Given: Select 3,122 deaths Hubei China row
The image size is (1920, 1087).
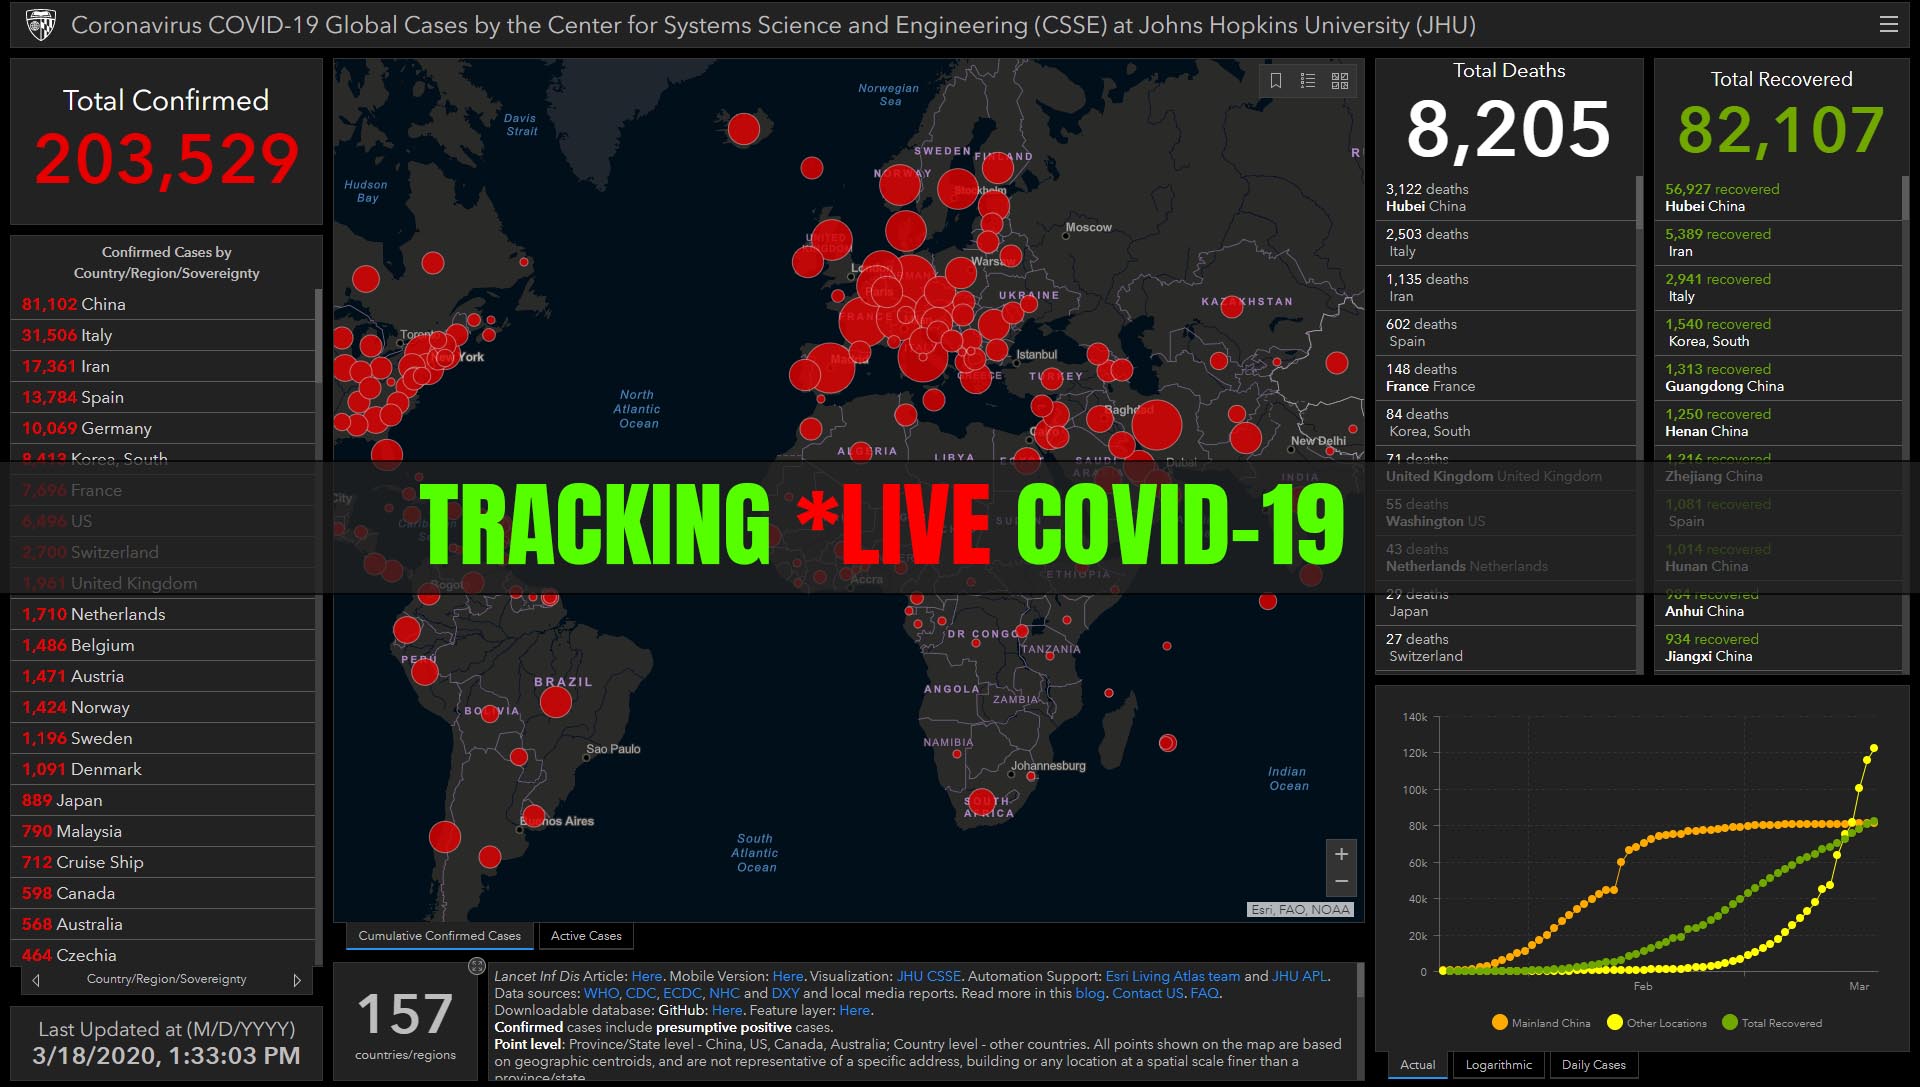Looking at the screenshot, I should point(1505,198).
